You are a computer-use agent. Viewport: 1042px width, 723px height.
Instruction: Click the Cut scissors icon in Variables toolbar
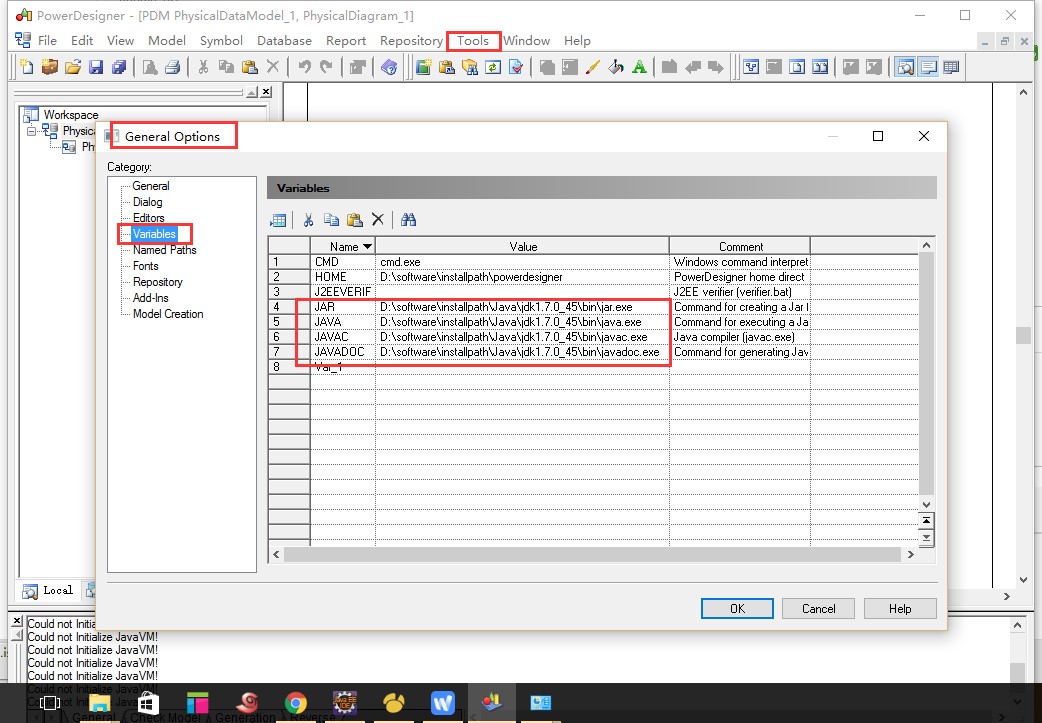click(x=308, y=220)
